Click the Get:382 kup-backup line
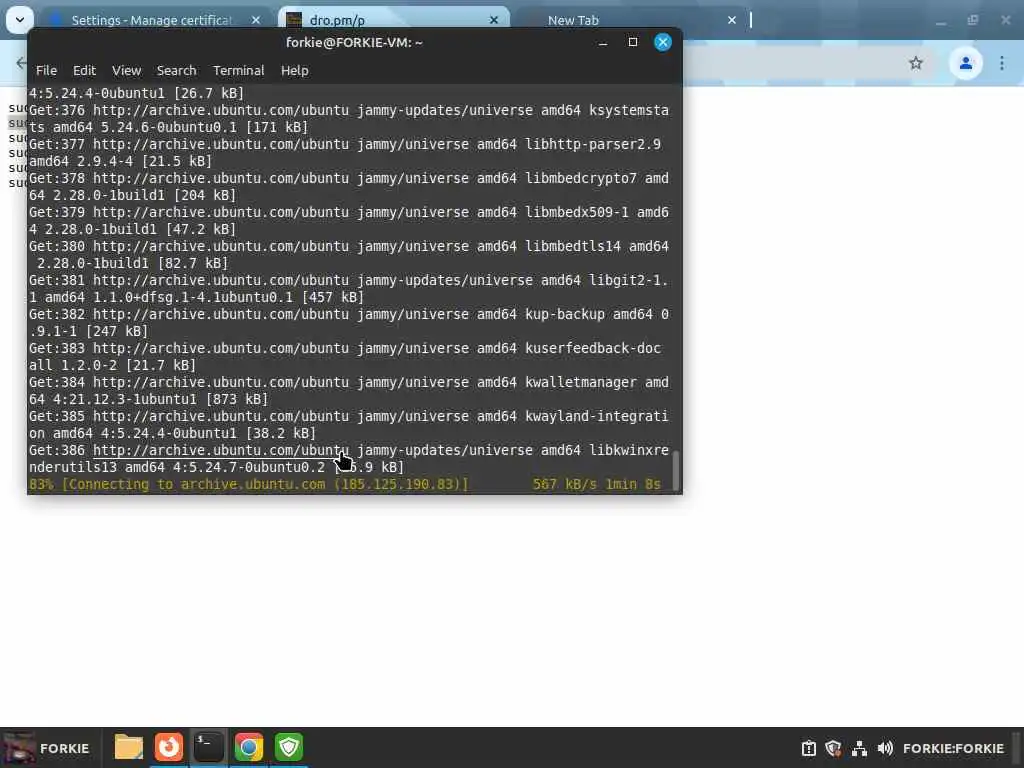The image size is (1024, 768). (349, 323)
